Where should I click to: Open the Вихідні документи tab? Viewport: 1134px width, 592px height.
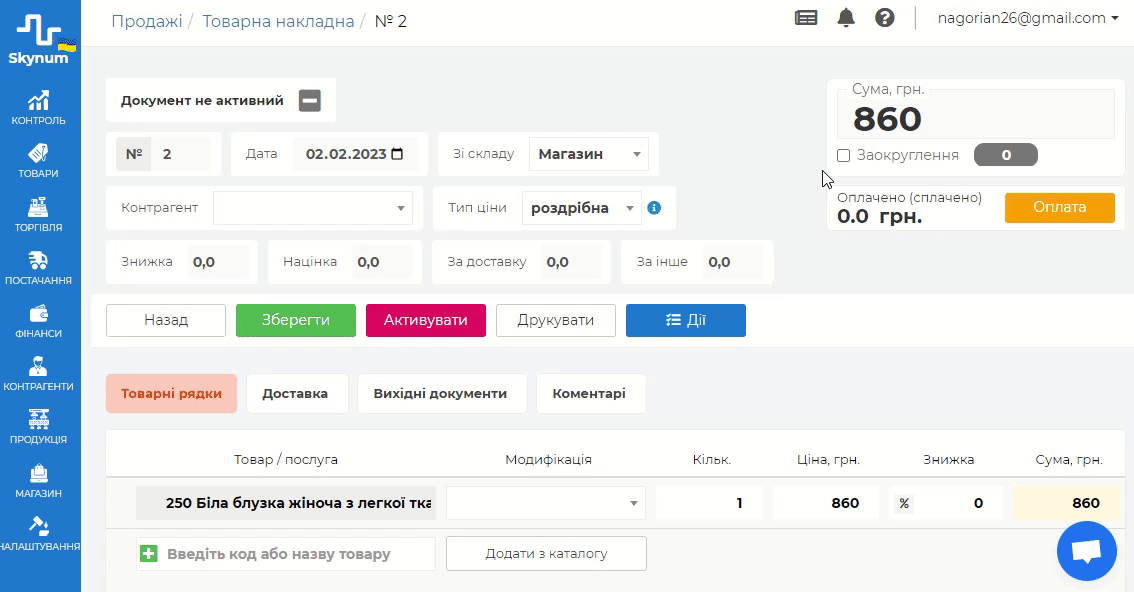[440, 393]
